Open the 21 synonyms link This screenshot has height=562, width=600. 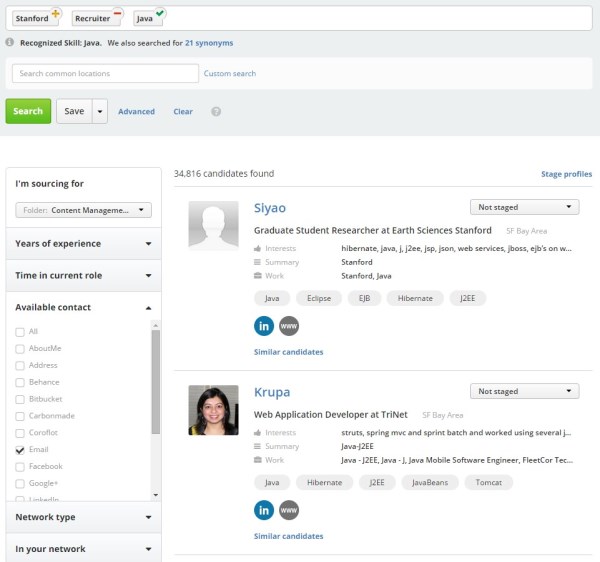(x=209, y=43)
